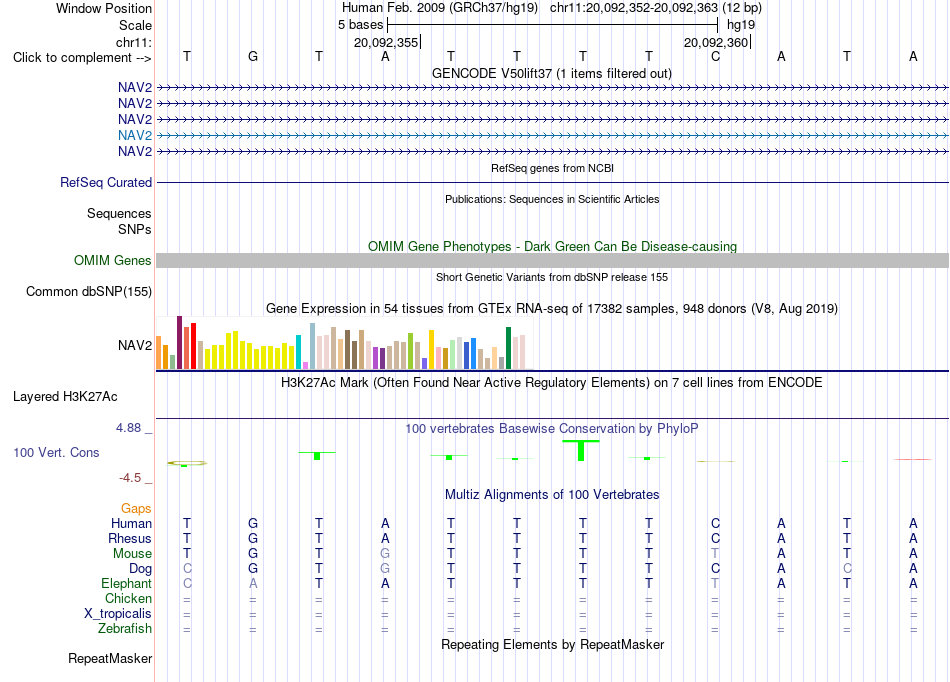Click the chr11:20,092,352-20,092,363 position text
Image resolution: width=950 pixels, height=682 pixels.
click(634, 8)
